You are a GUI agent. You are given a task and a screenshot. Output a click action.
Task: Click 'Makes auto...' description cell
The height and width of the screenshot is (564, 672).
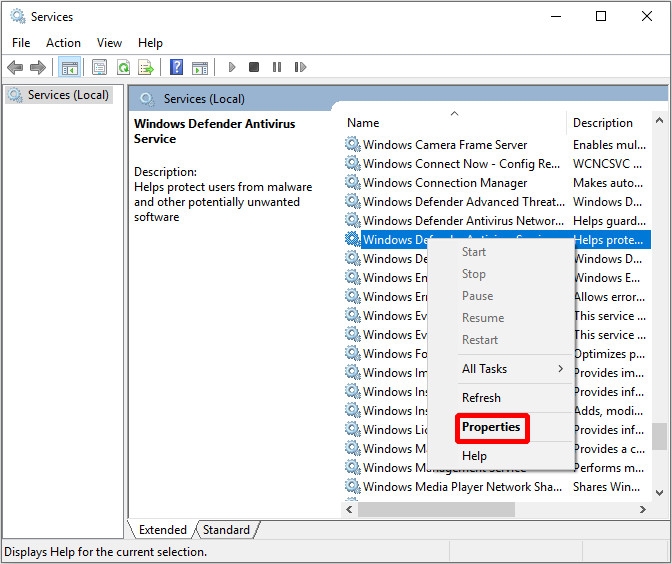[608, 183]
